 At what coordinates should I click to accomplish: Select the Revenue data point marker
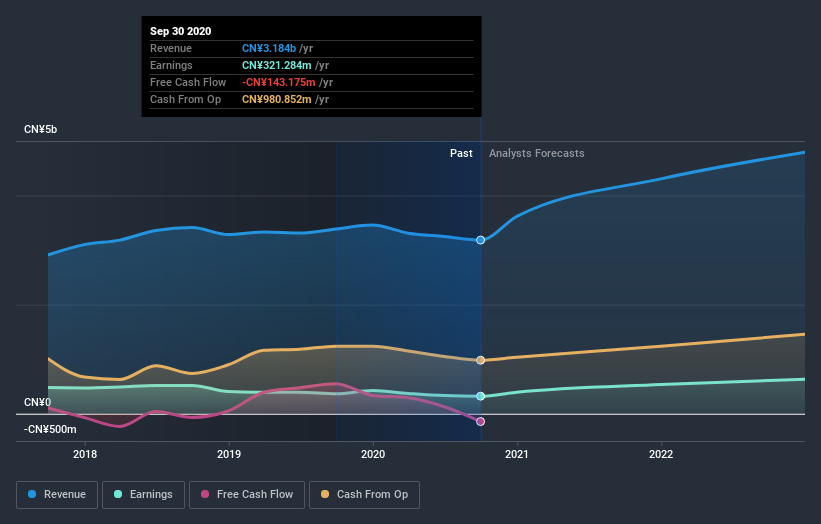click(480, 240)
